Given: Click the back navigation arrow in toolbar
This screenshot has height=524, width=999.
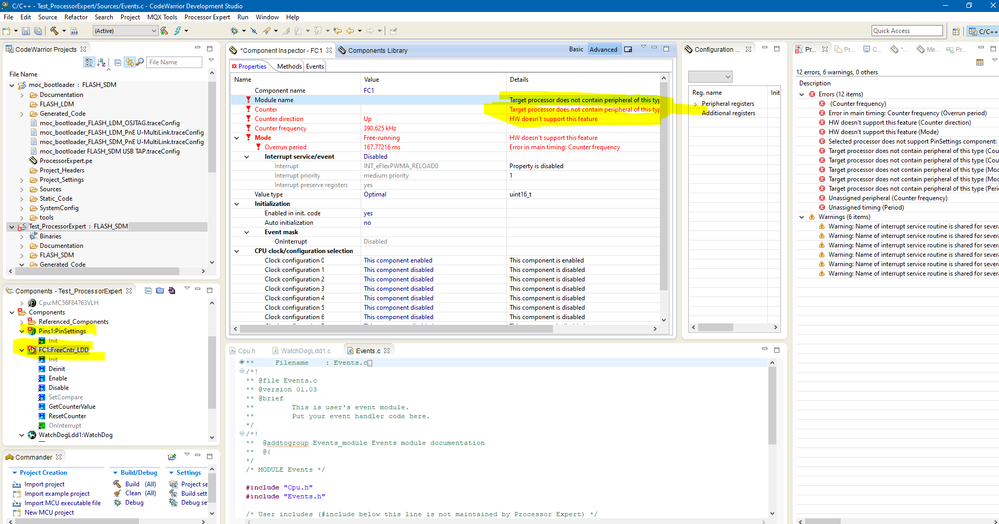Looking at the screenshot, I should coord(350,31).
